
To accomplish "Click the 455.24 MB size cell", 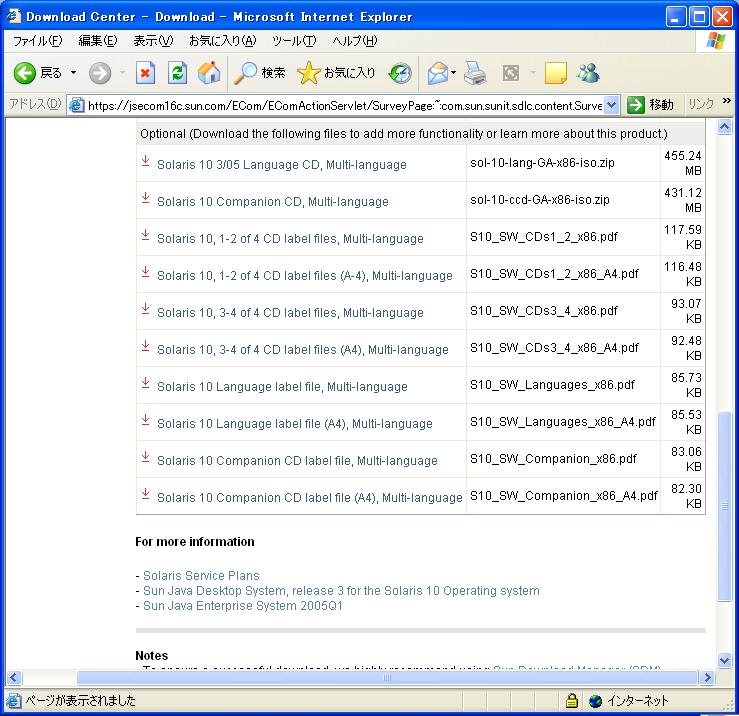I will click(683, 163).
